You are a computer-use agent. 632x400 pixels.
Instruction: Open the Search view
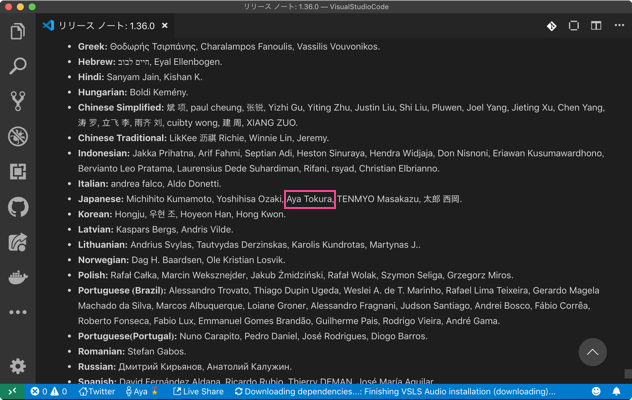[x=18, y=66]
